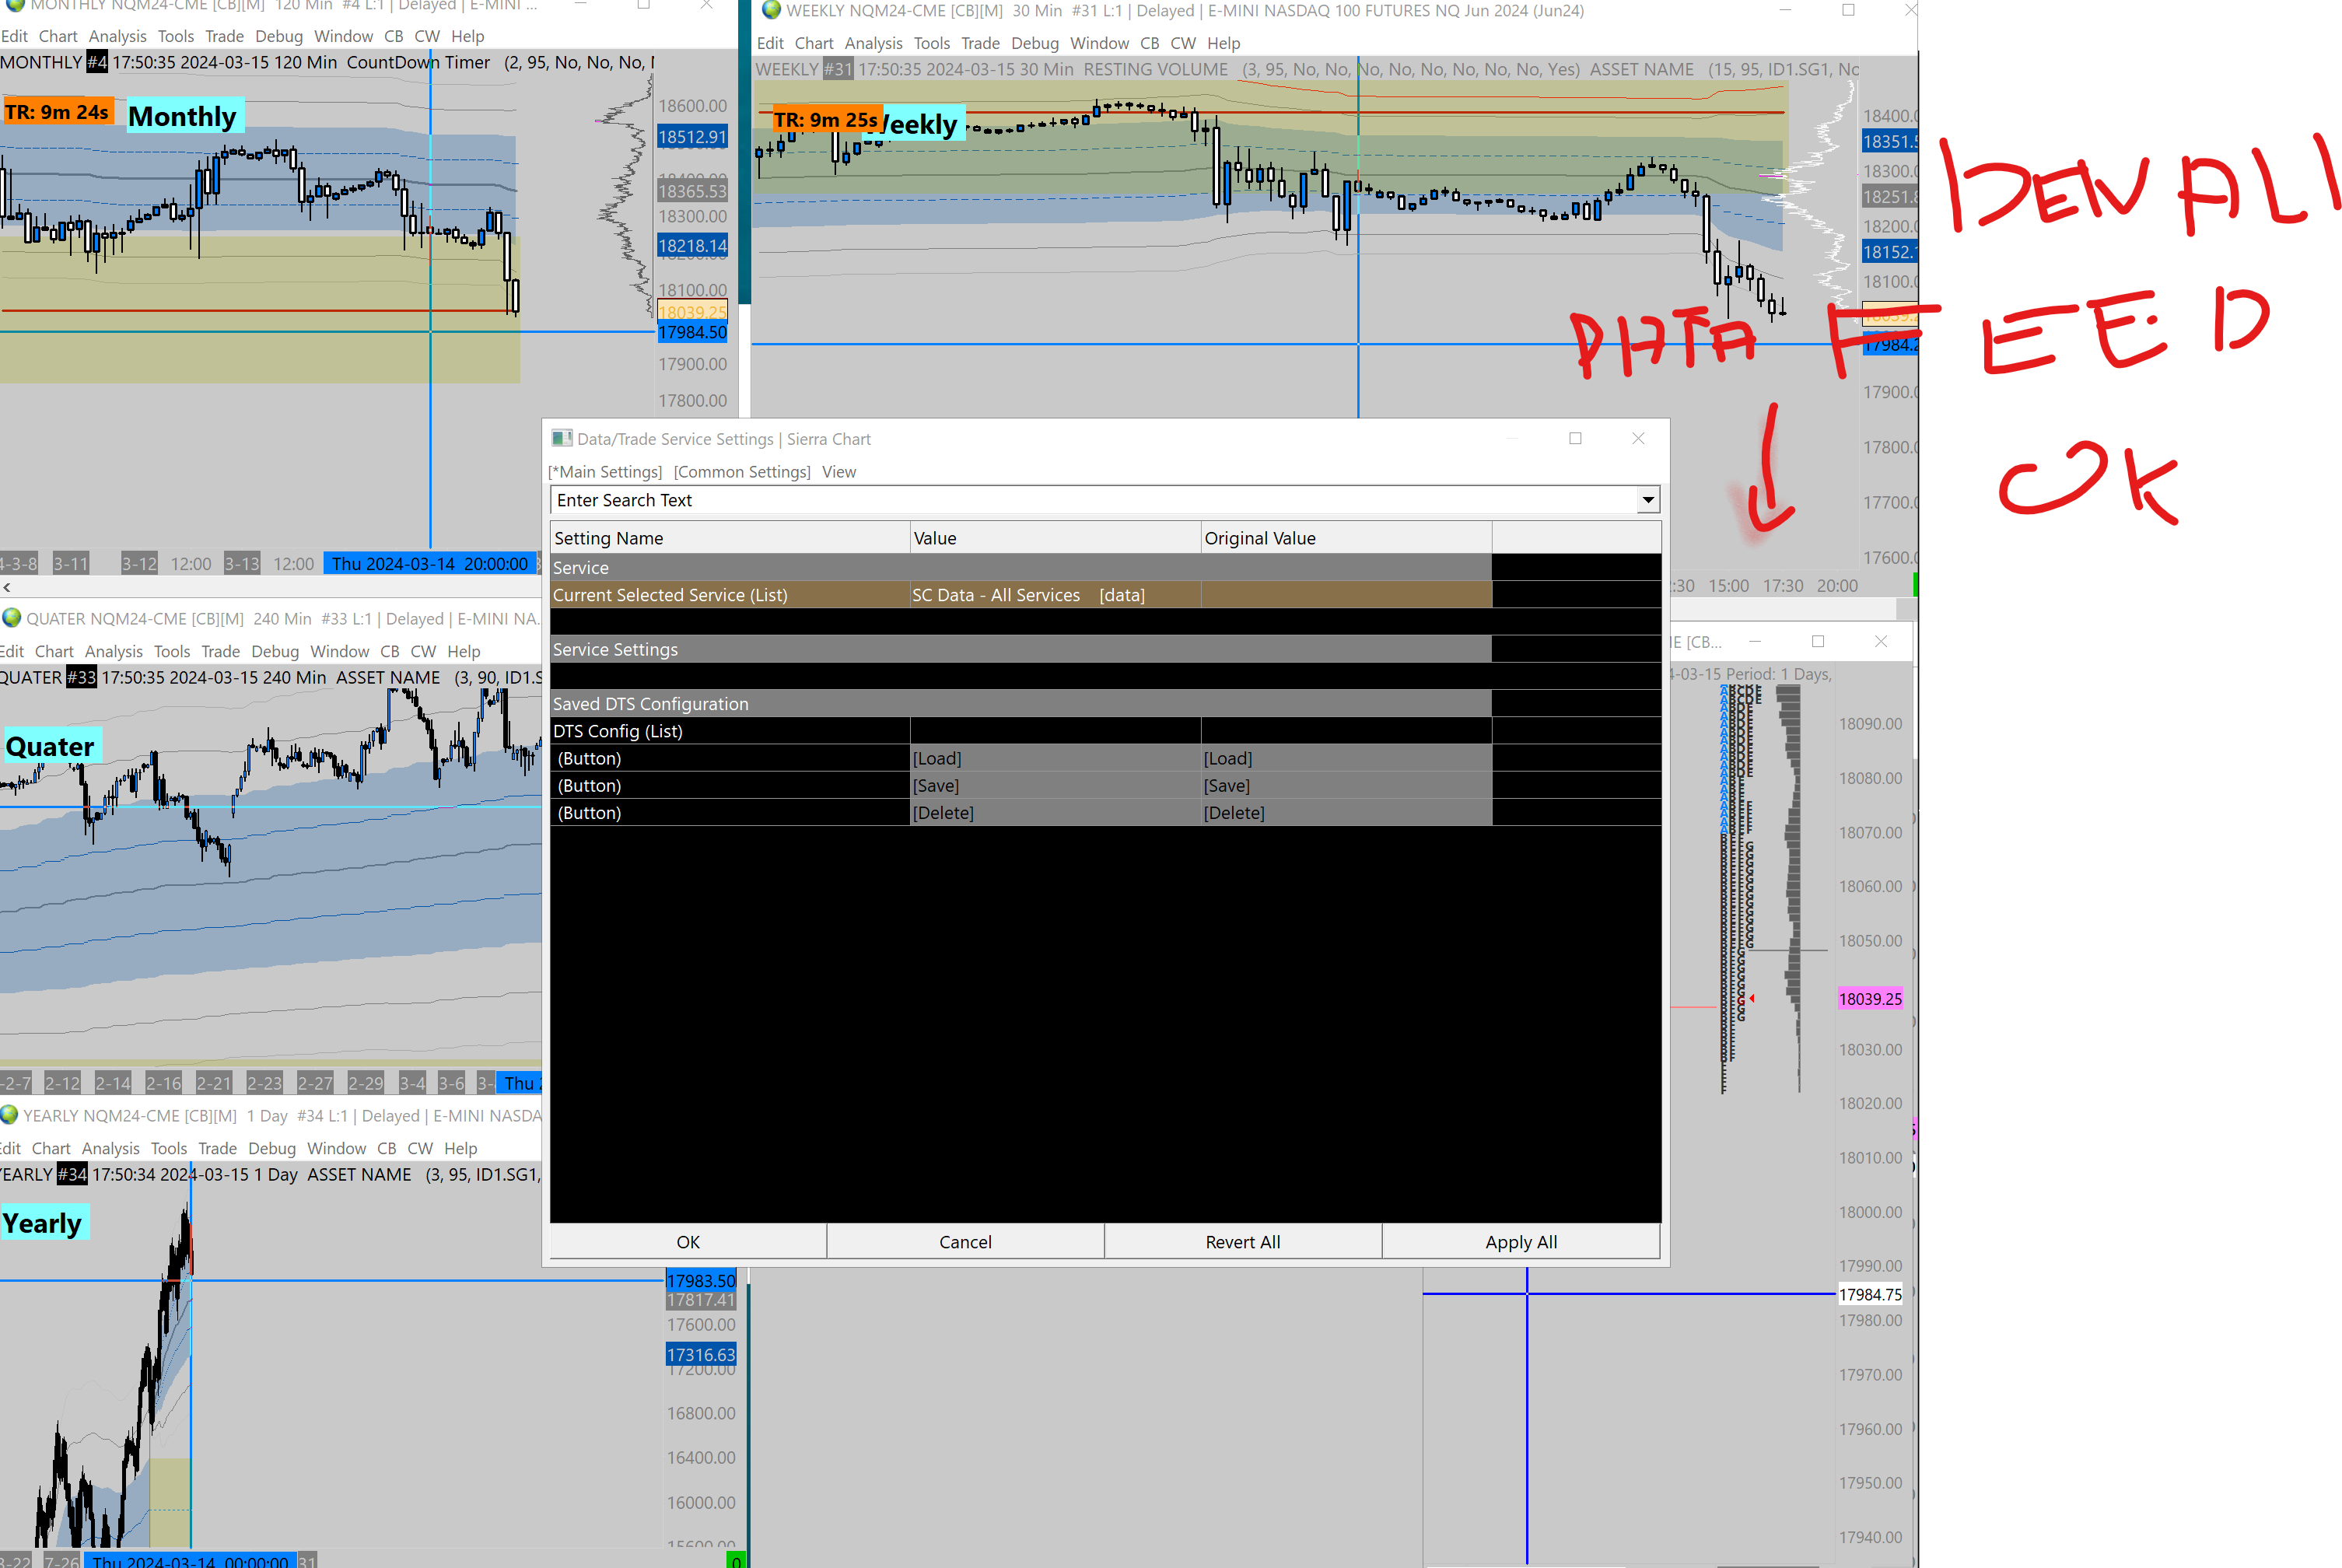Open Tools menu in MONTHLY chart window
The height and width of the screenshot is (1568, 2342).
(176, 36)
